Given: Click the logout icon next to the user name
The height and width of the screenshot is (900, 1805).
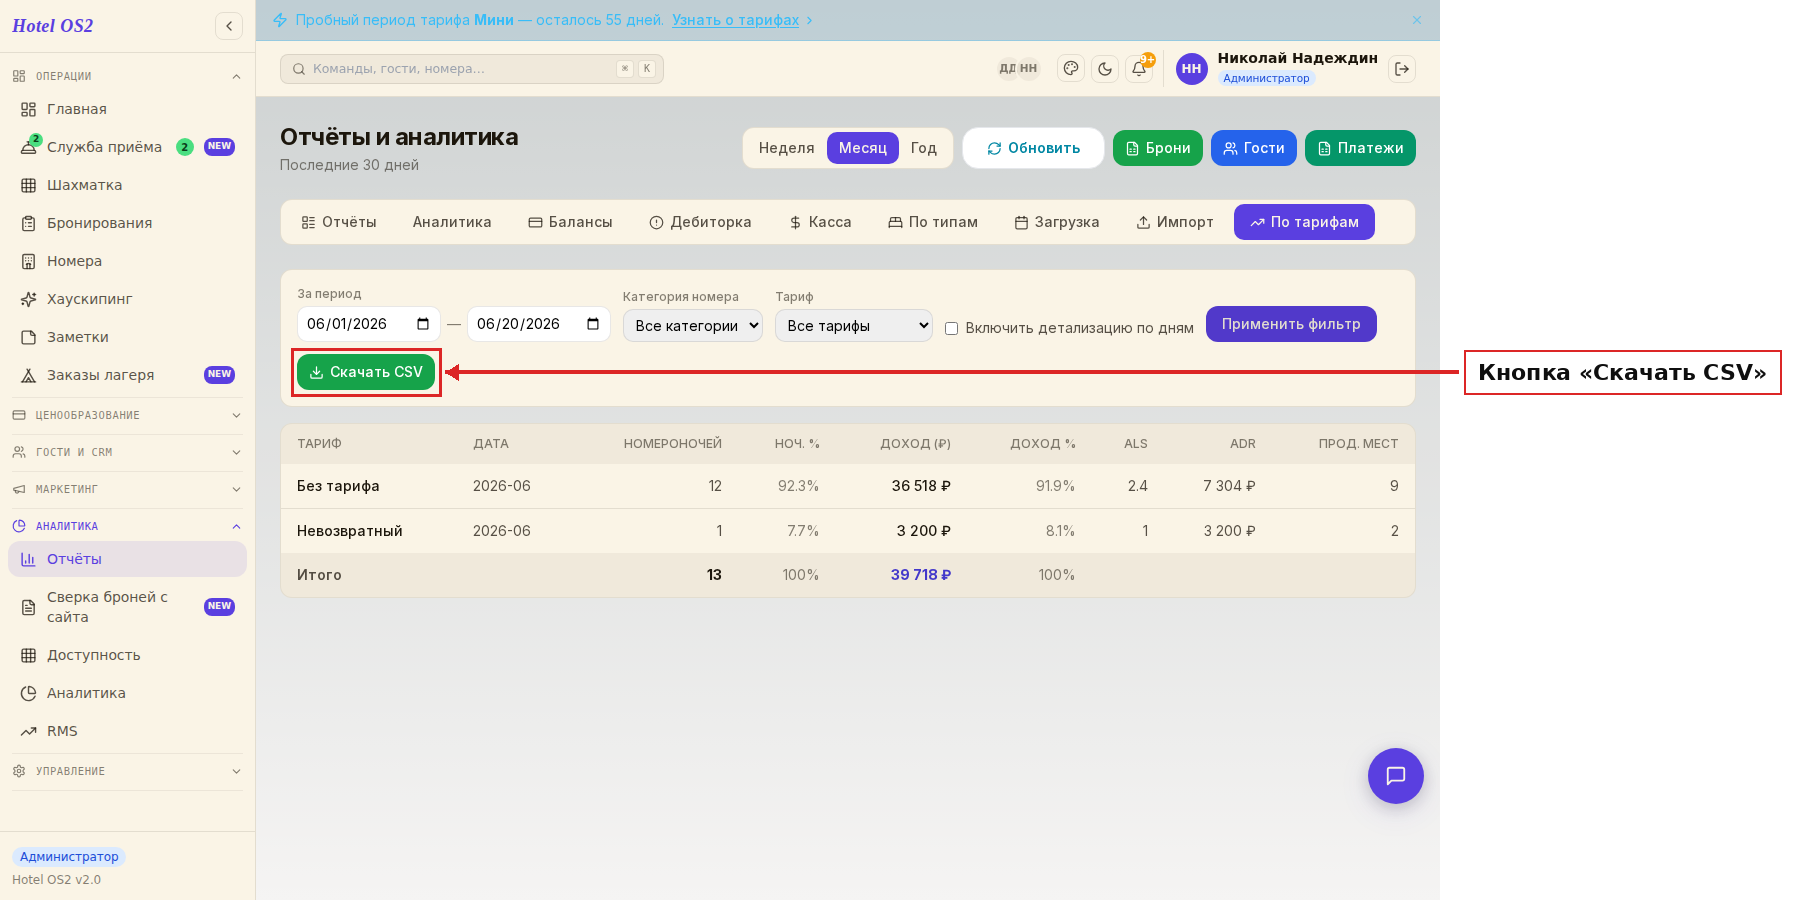Looking at the screenshot, I should [x=1402, y=69].
